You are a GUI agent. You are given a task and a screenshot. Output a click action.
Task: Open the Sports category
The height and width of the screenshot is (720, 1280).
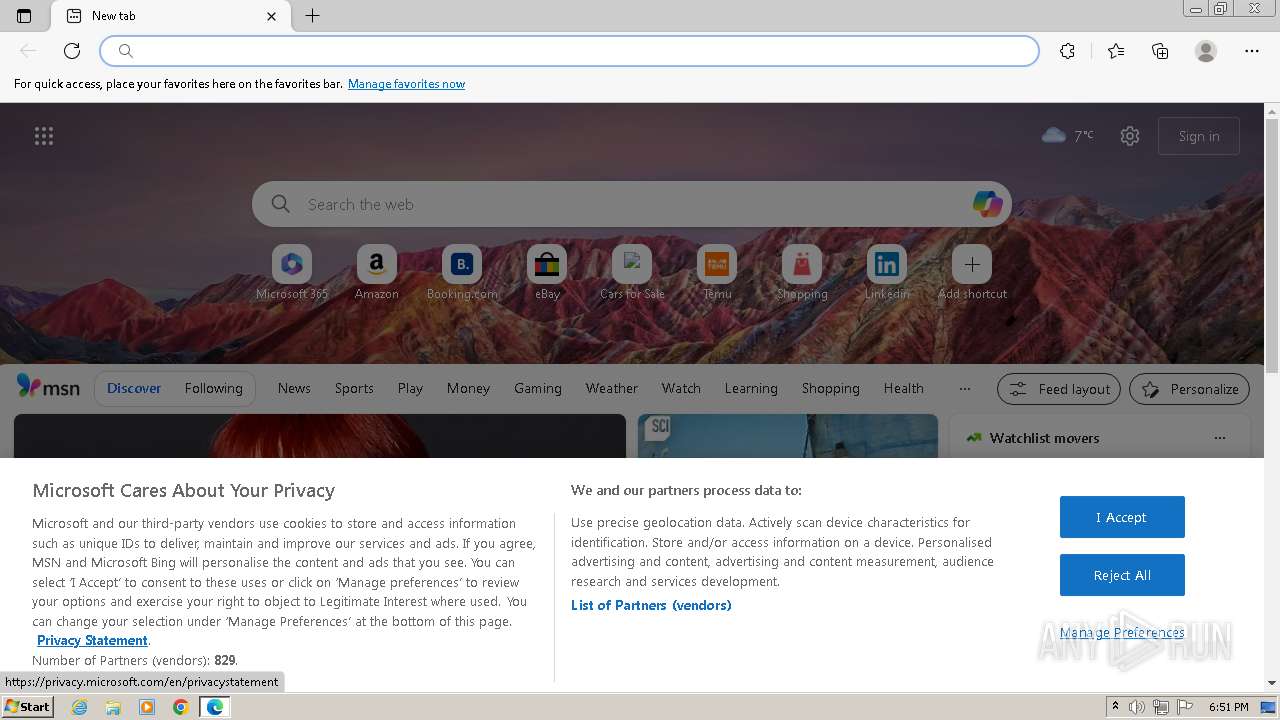tap(354, 388)
